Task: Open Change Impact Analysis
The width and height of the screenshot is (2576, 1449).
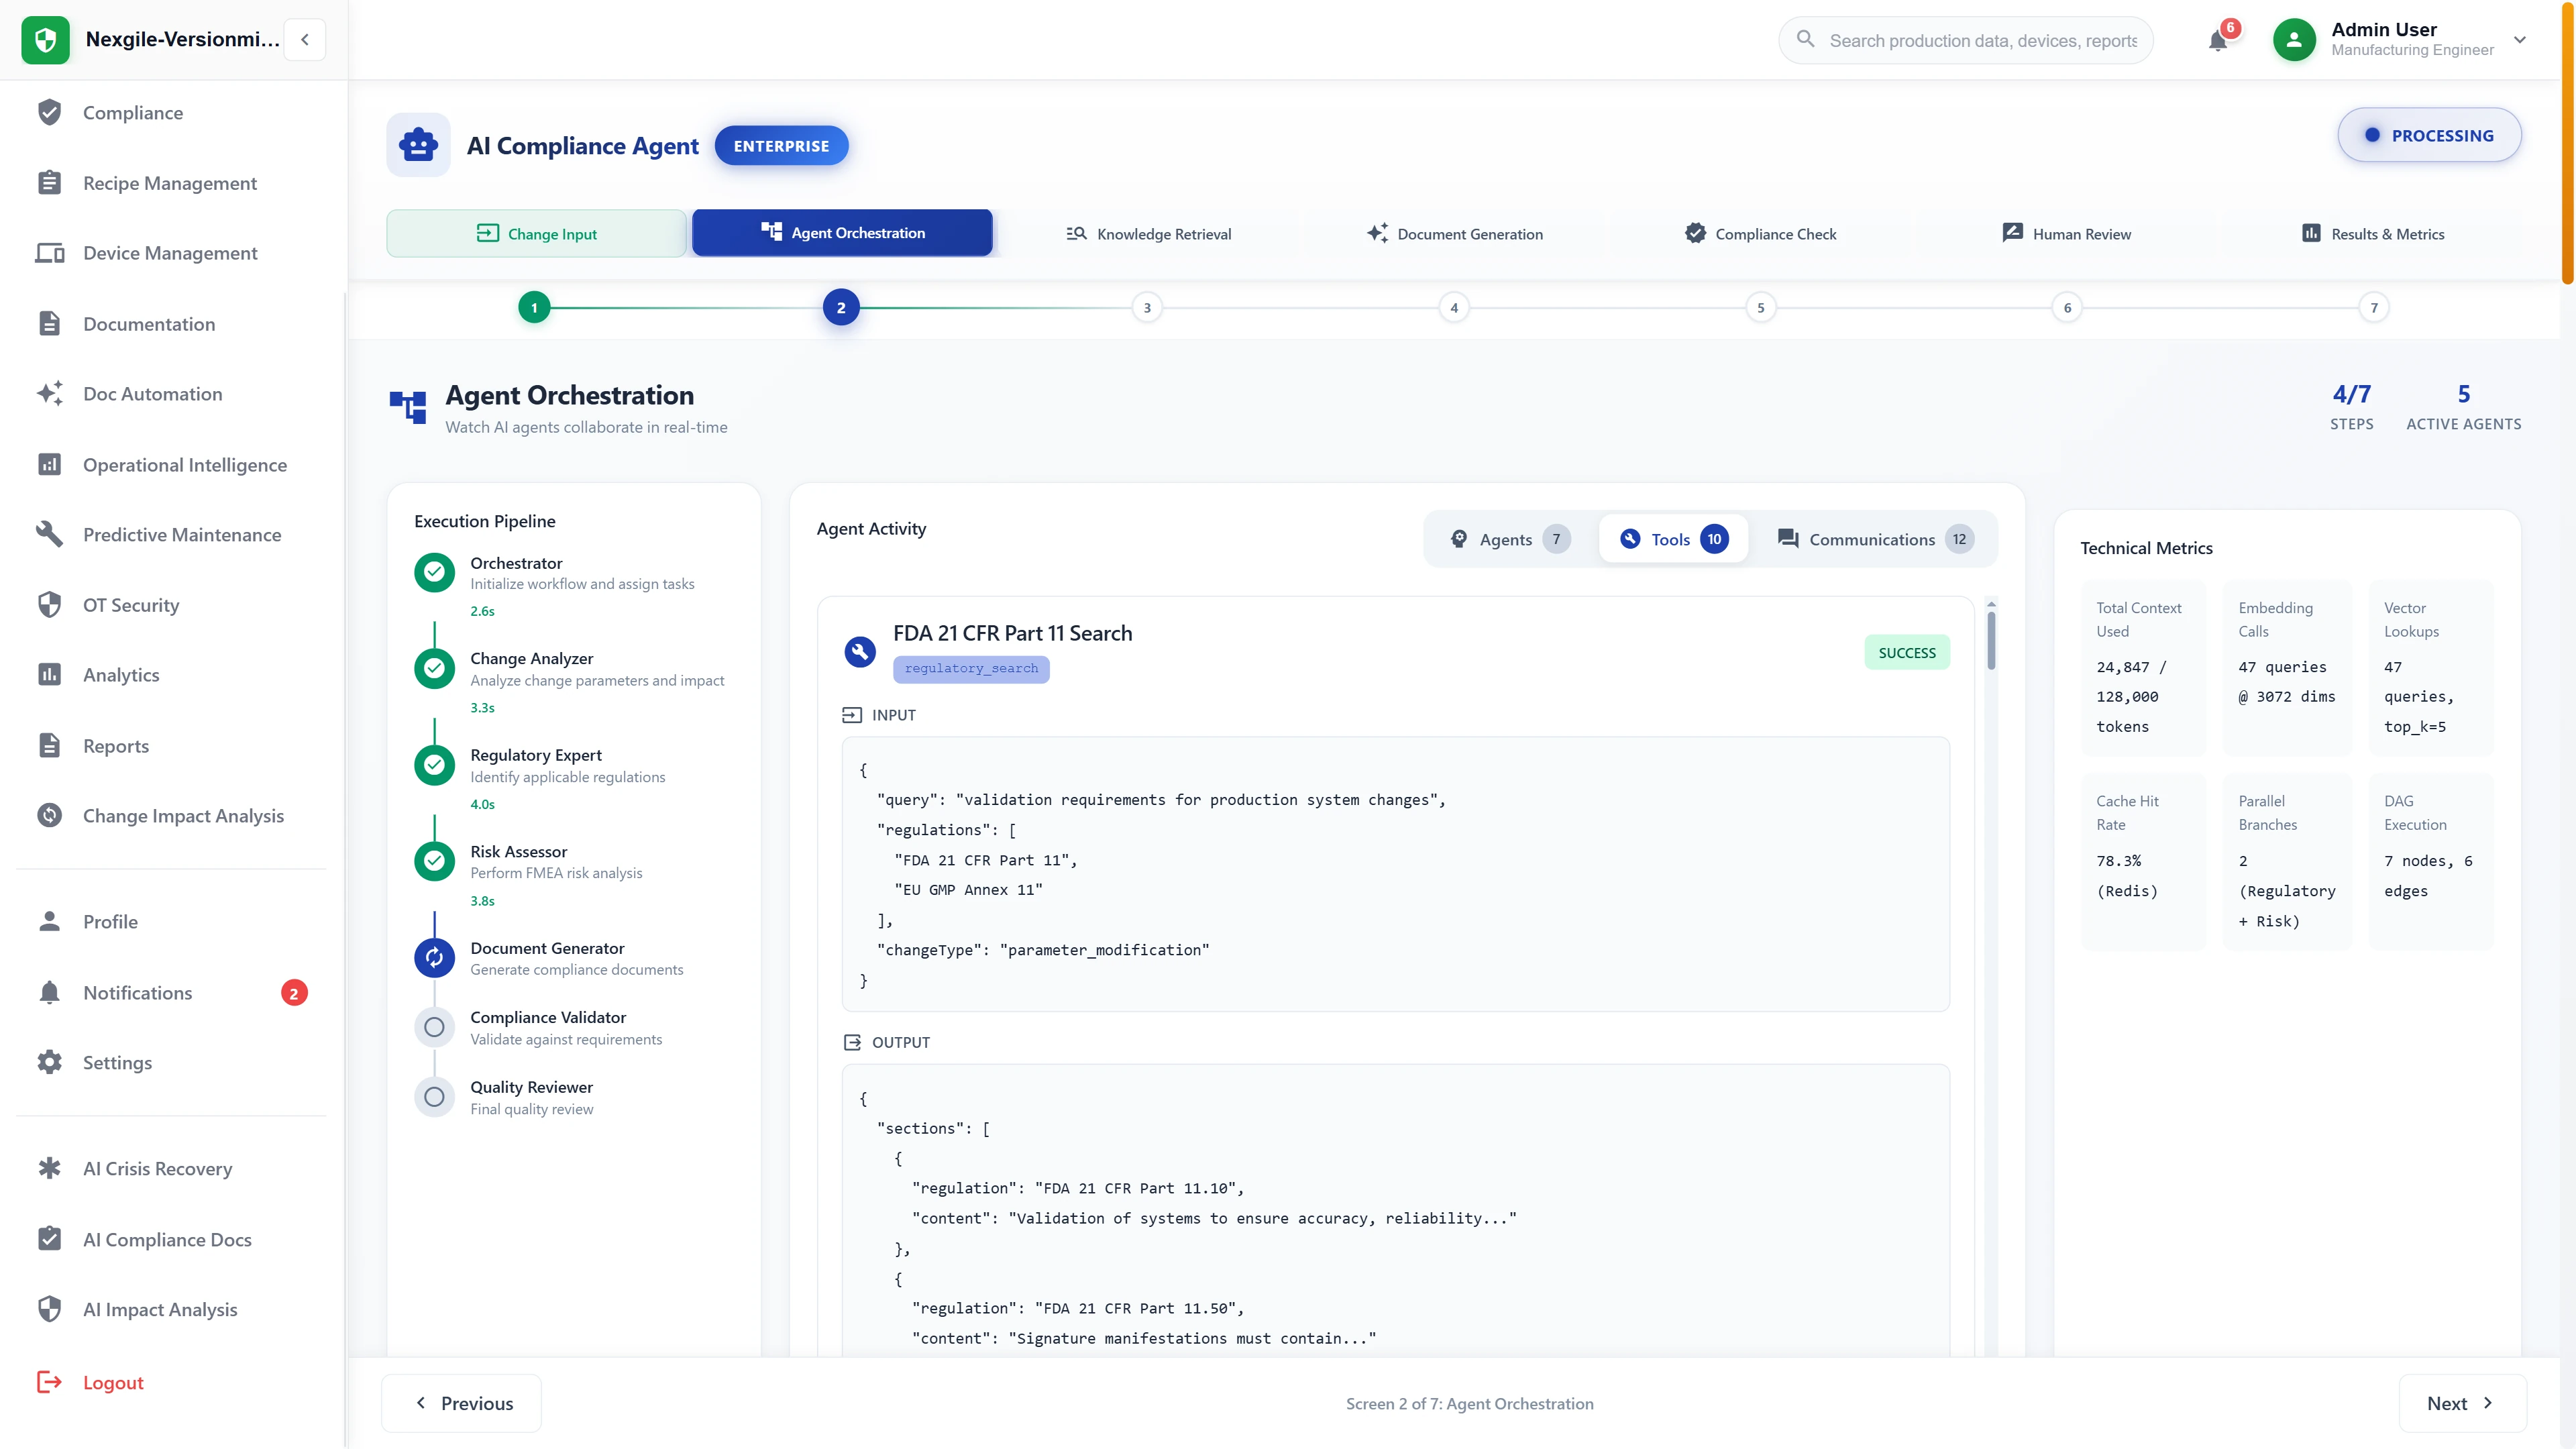Action: 183,815
